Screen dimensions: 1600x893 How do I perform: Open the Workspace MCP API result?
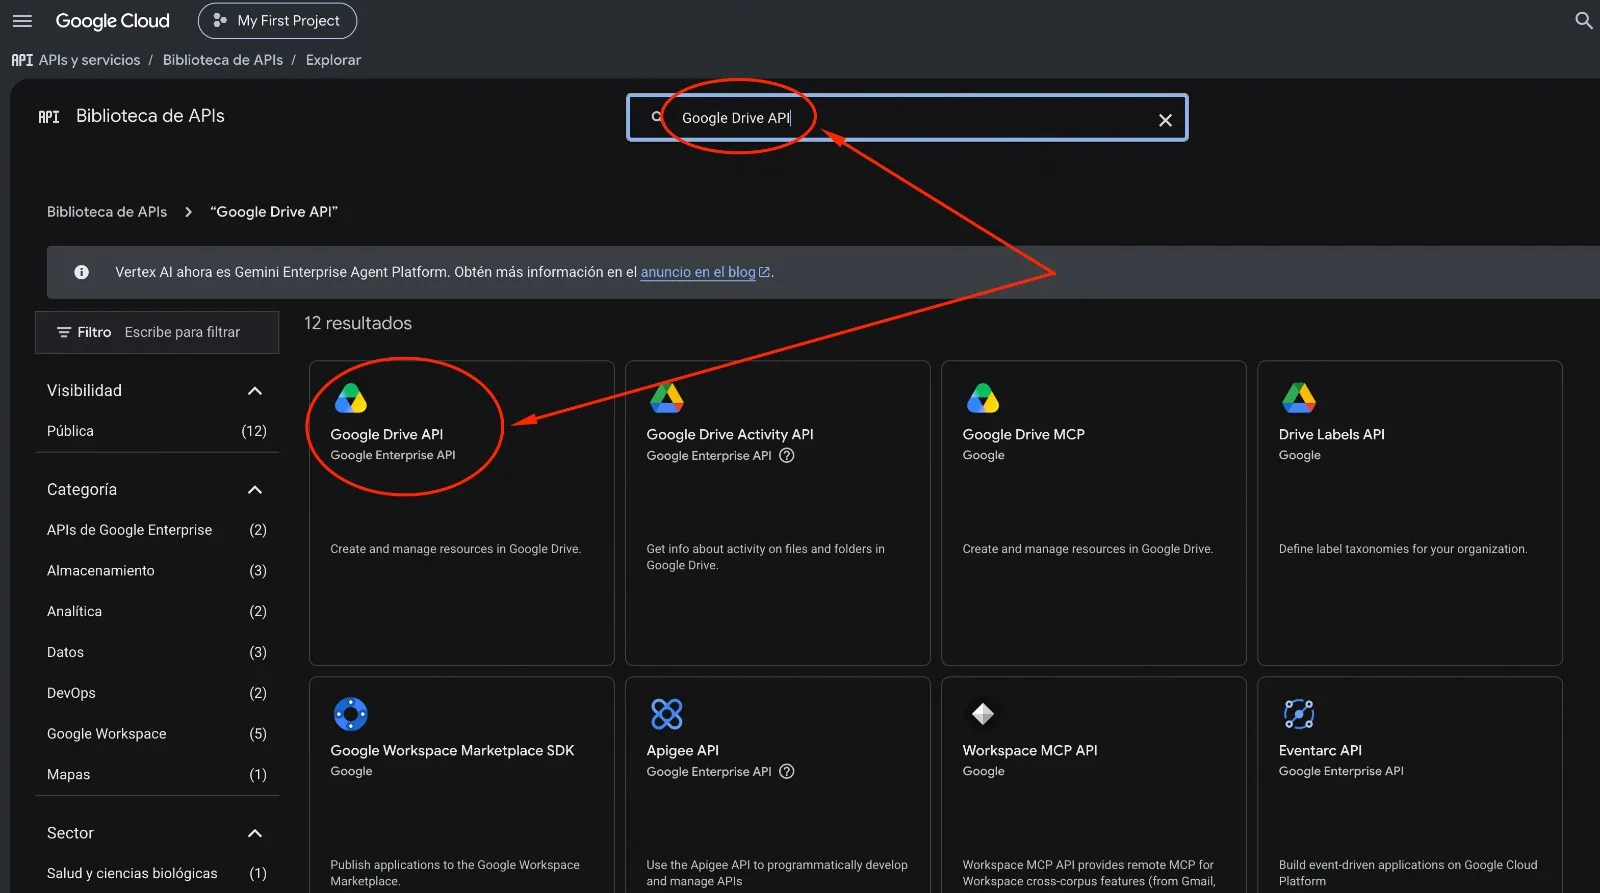[1030, 750]
